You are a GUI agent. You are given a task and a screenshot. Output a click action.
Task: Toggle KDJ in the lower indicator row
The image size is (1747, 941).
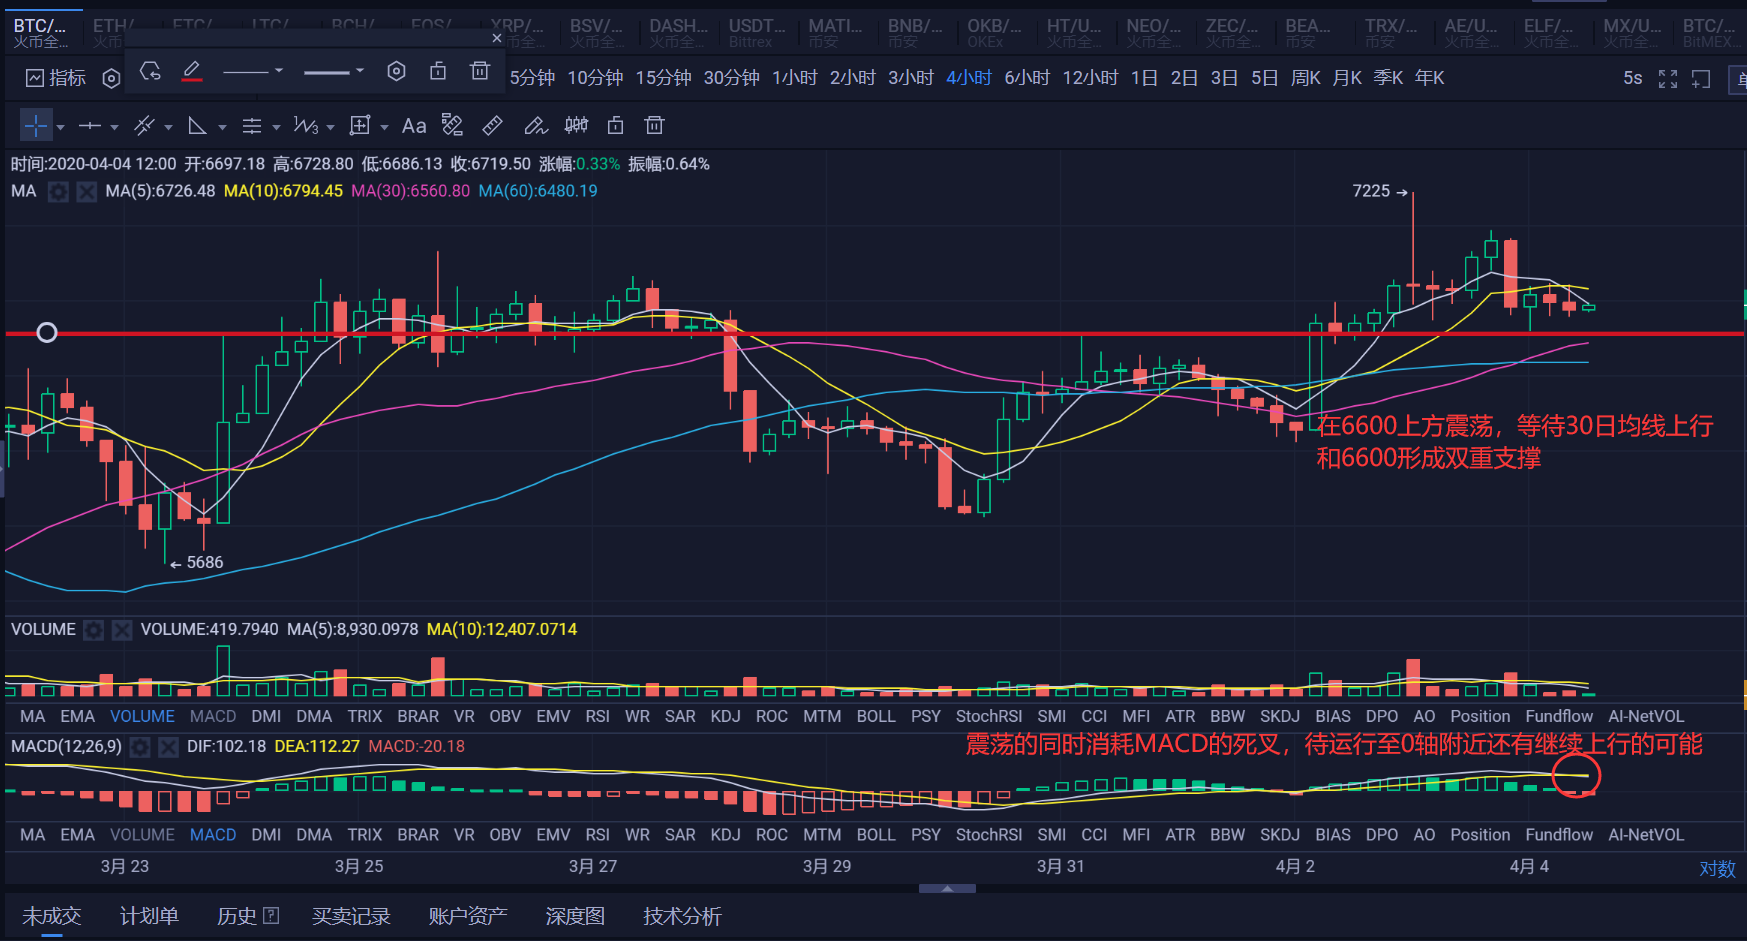click(x=725, y=835)
